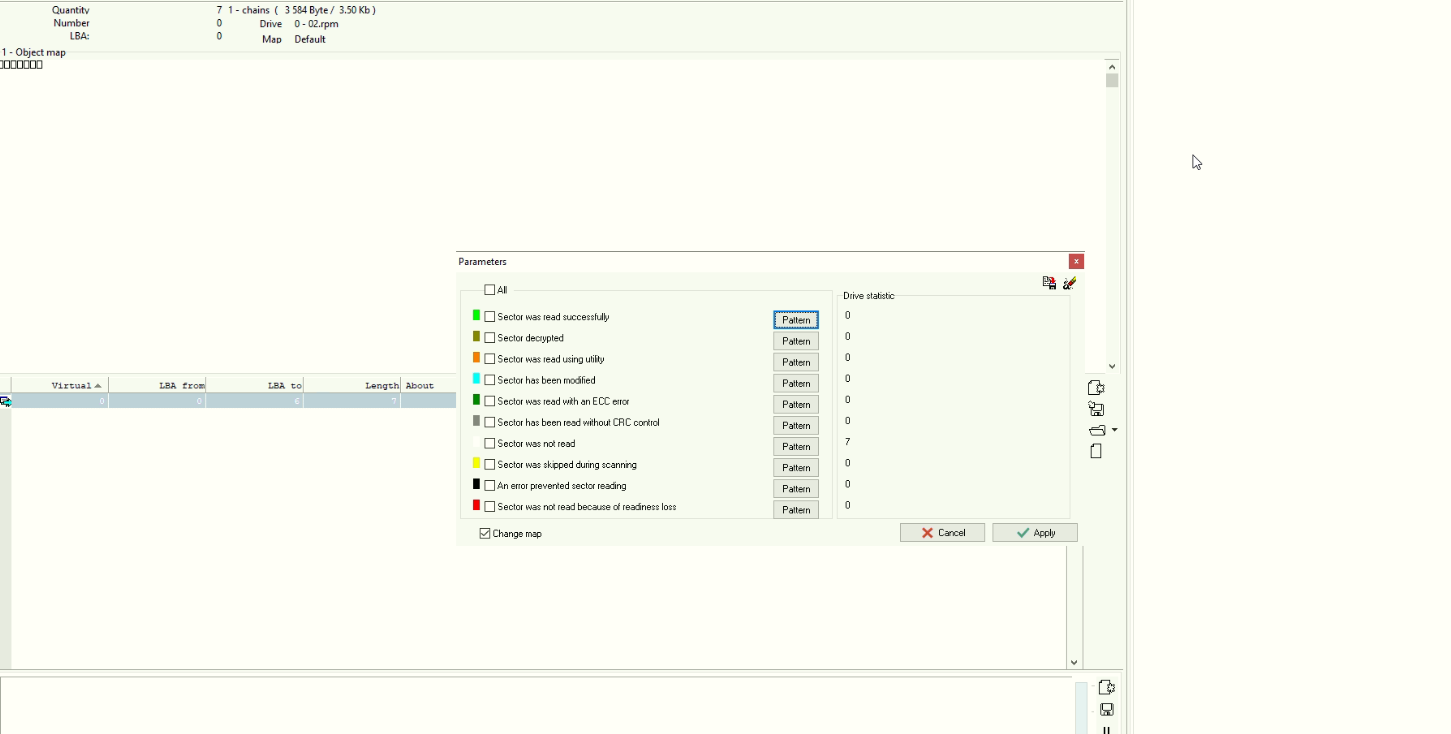Screen dimensions: 1451x734
Task: Click the Drive value '0 - 02.rpm'
Action: point(316,24)
